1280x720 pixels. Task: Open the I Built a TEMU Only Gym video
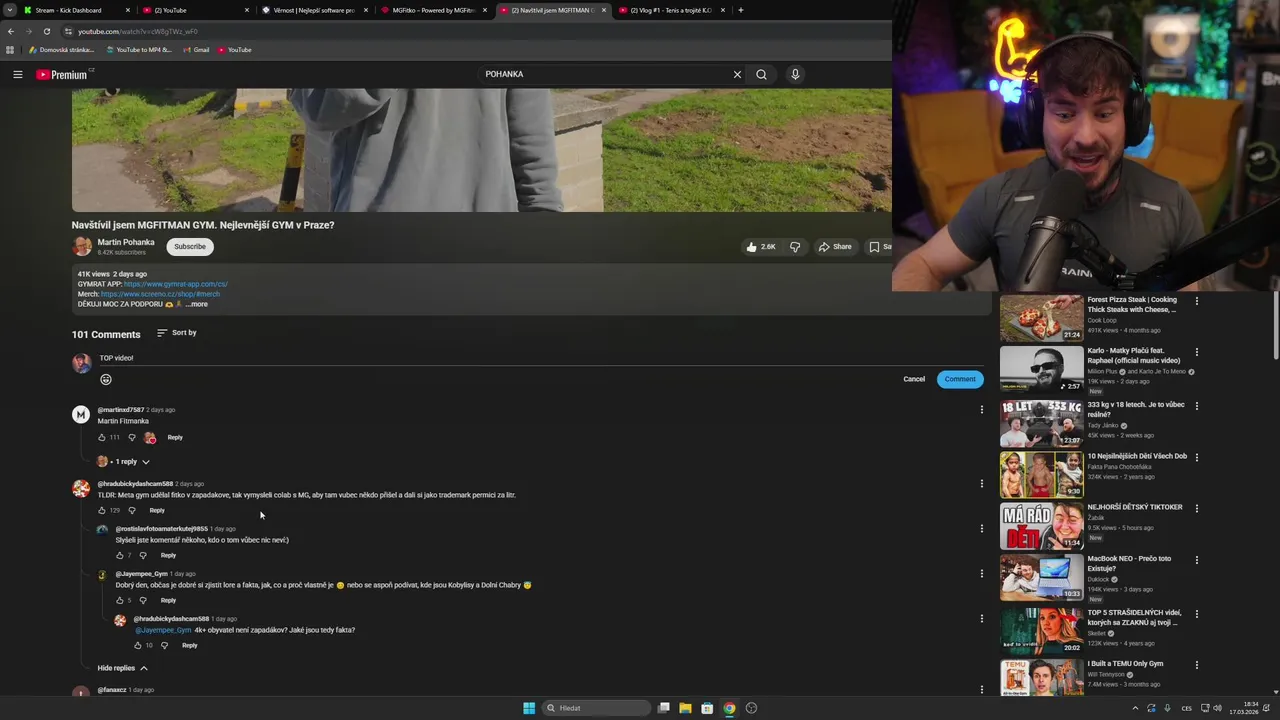pos(1041,678)
